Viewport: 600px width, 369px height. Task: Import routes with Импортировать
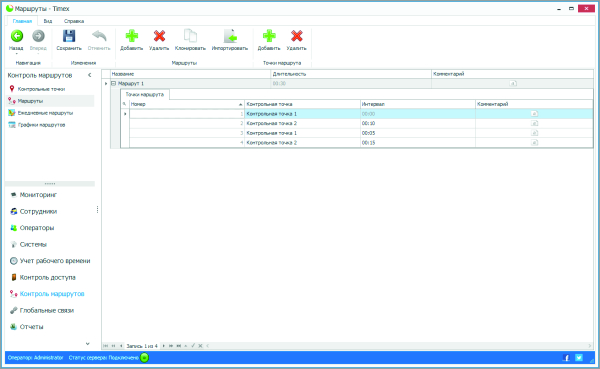point(230,40)
